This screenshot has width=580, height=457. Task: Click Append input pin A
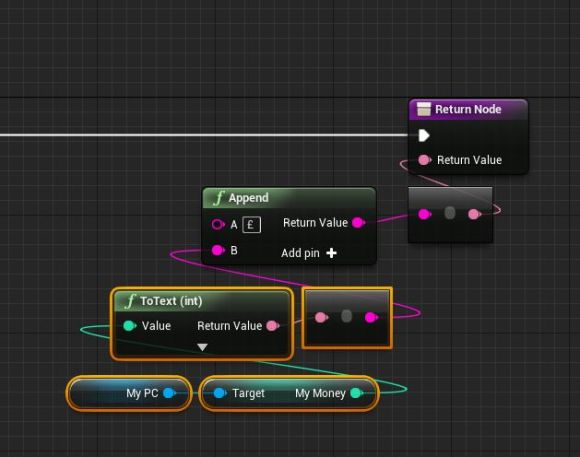(x=218, y=224)
